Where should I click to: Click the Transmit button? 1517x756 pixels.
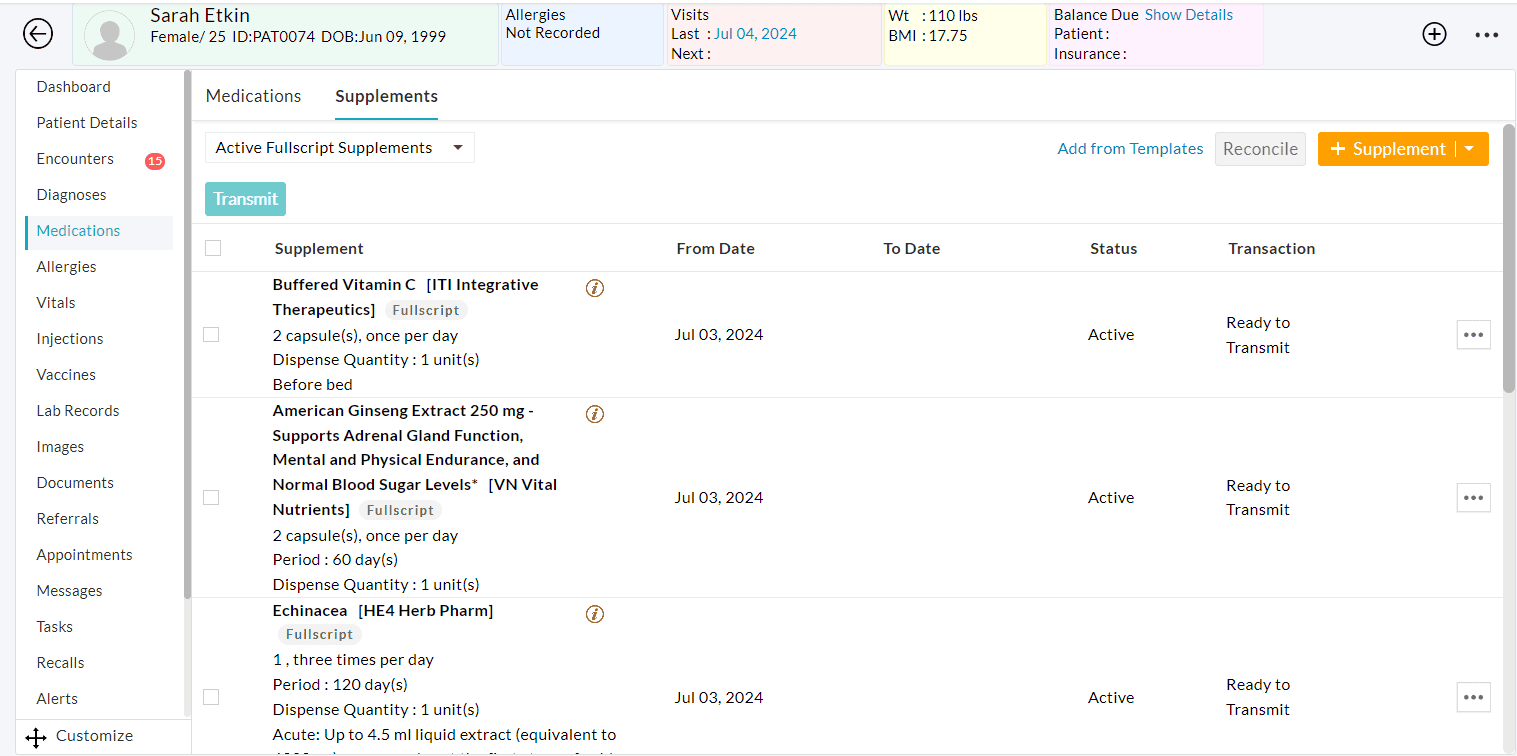245,199
